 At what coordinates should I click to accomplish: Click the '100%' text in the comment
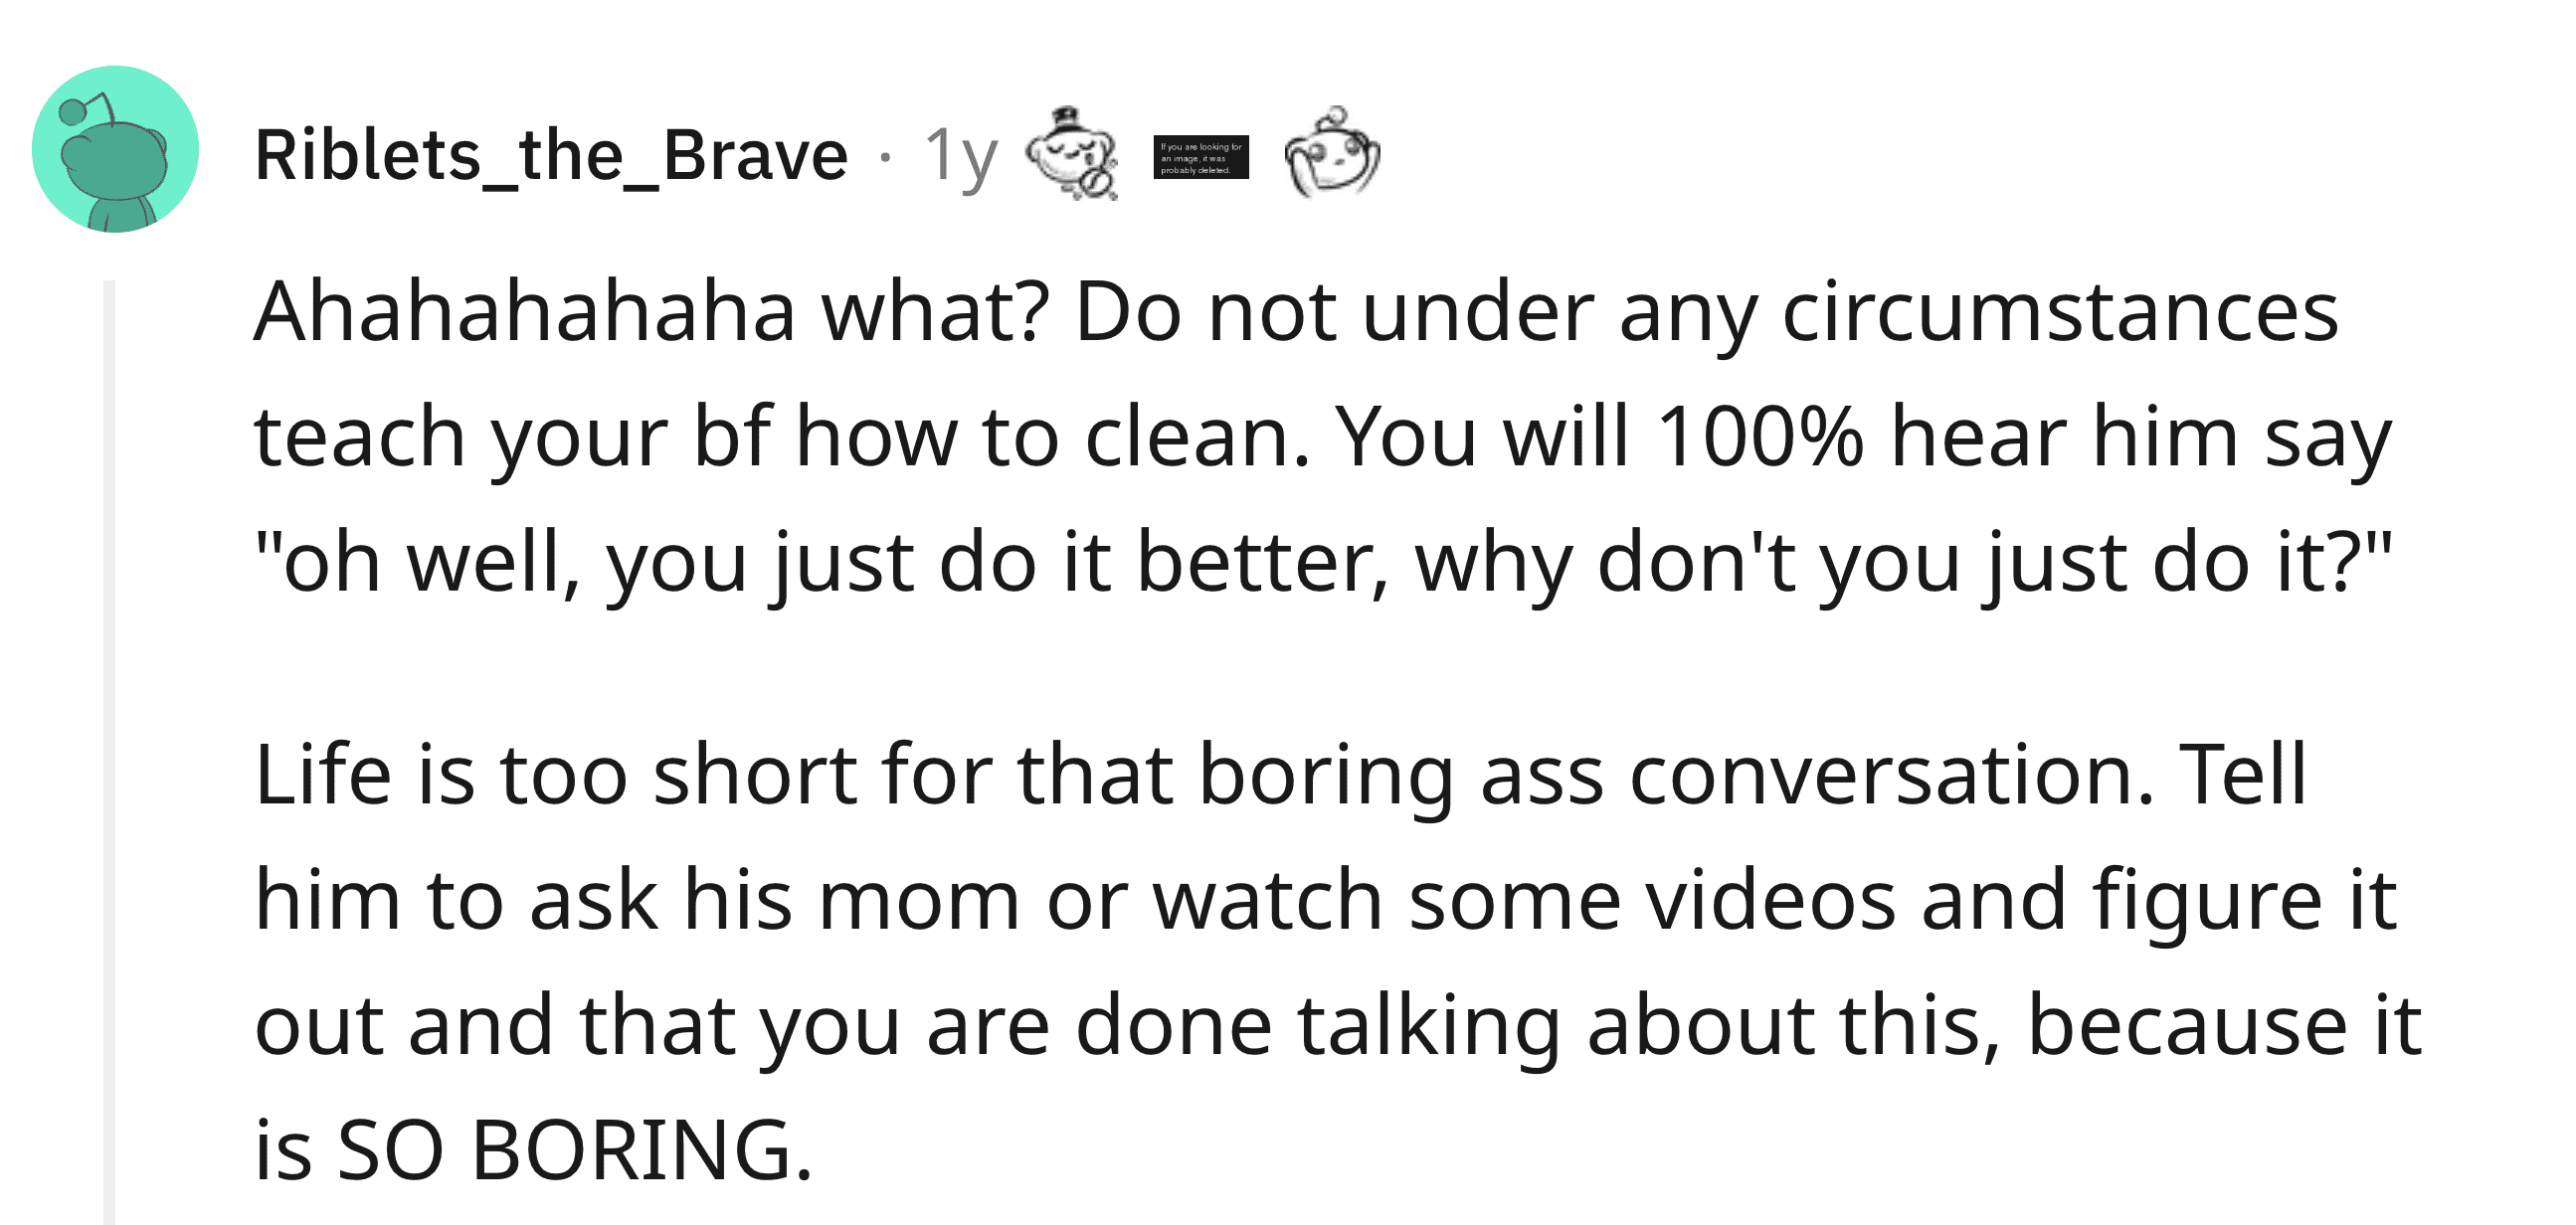(x=1760, y=437)
